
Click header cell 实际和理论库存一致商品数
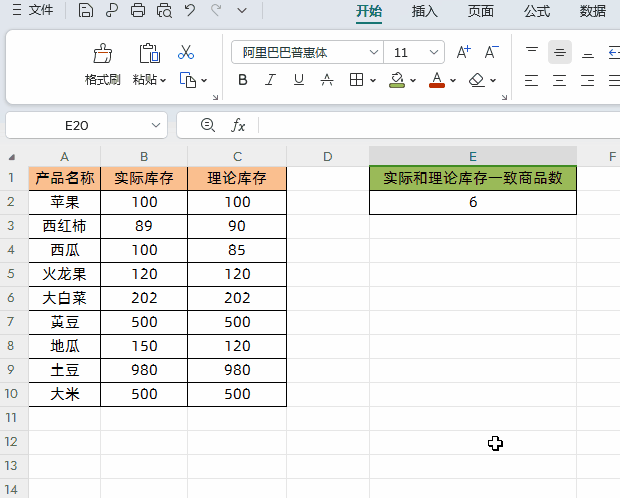(473, 178)
